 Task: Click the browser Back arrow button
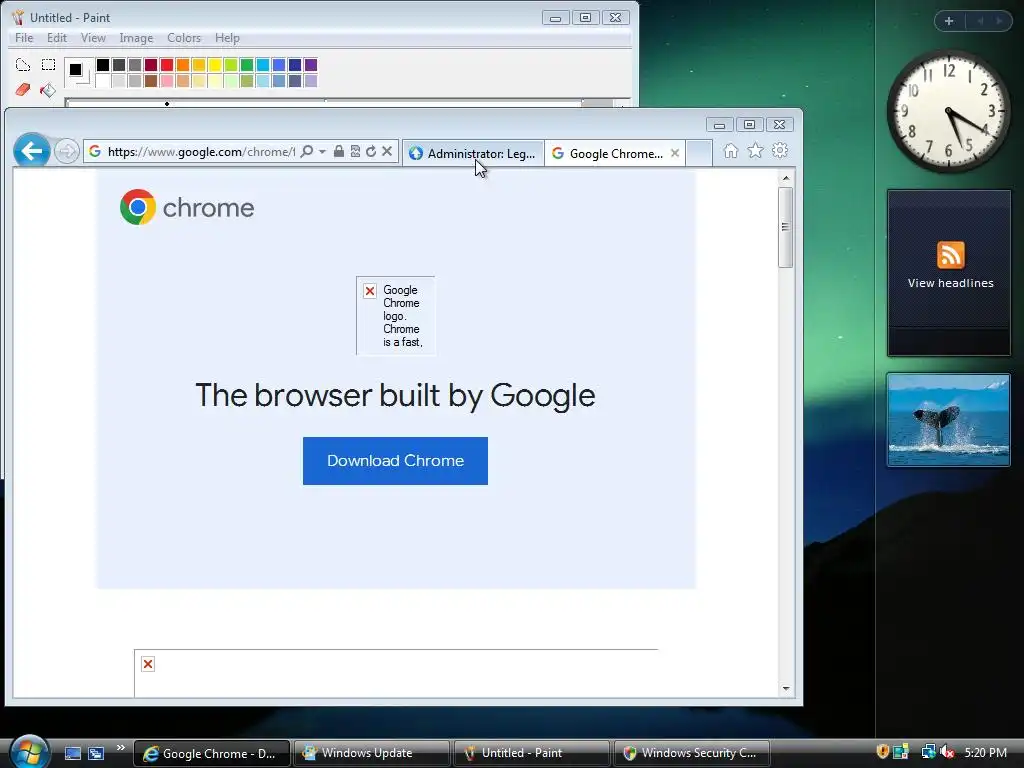(31, 151)
